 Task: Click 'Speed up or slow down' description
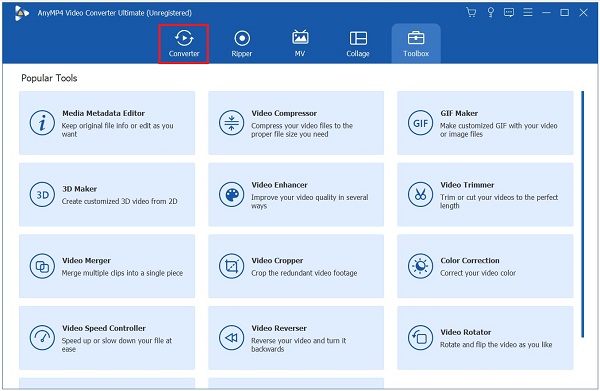tap(116, 344)
